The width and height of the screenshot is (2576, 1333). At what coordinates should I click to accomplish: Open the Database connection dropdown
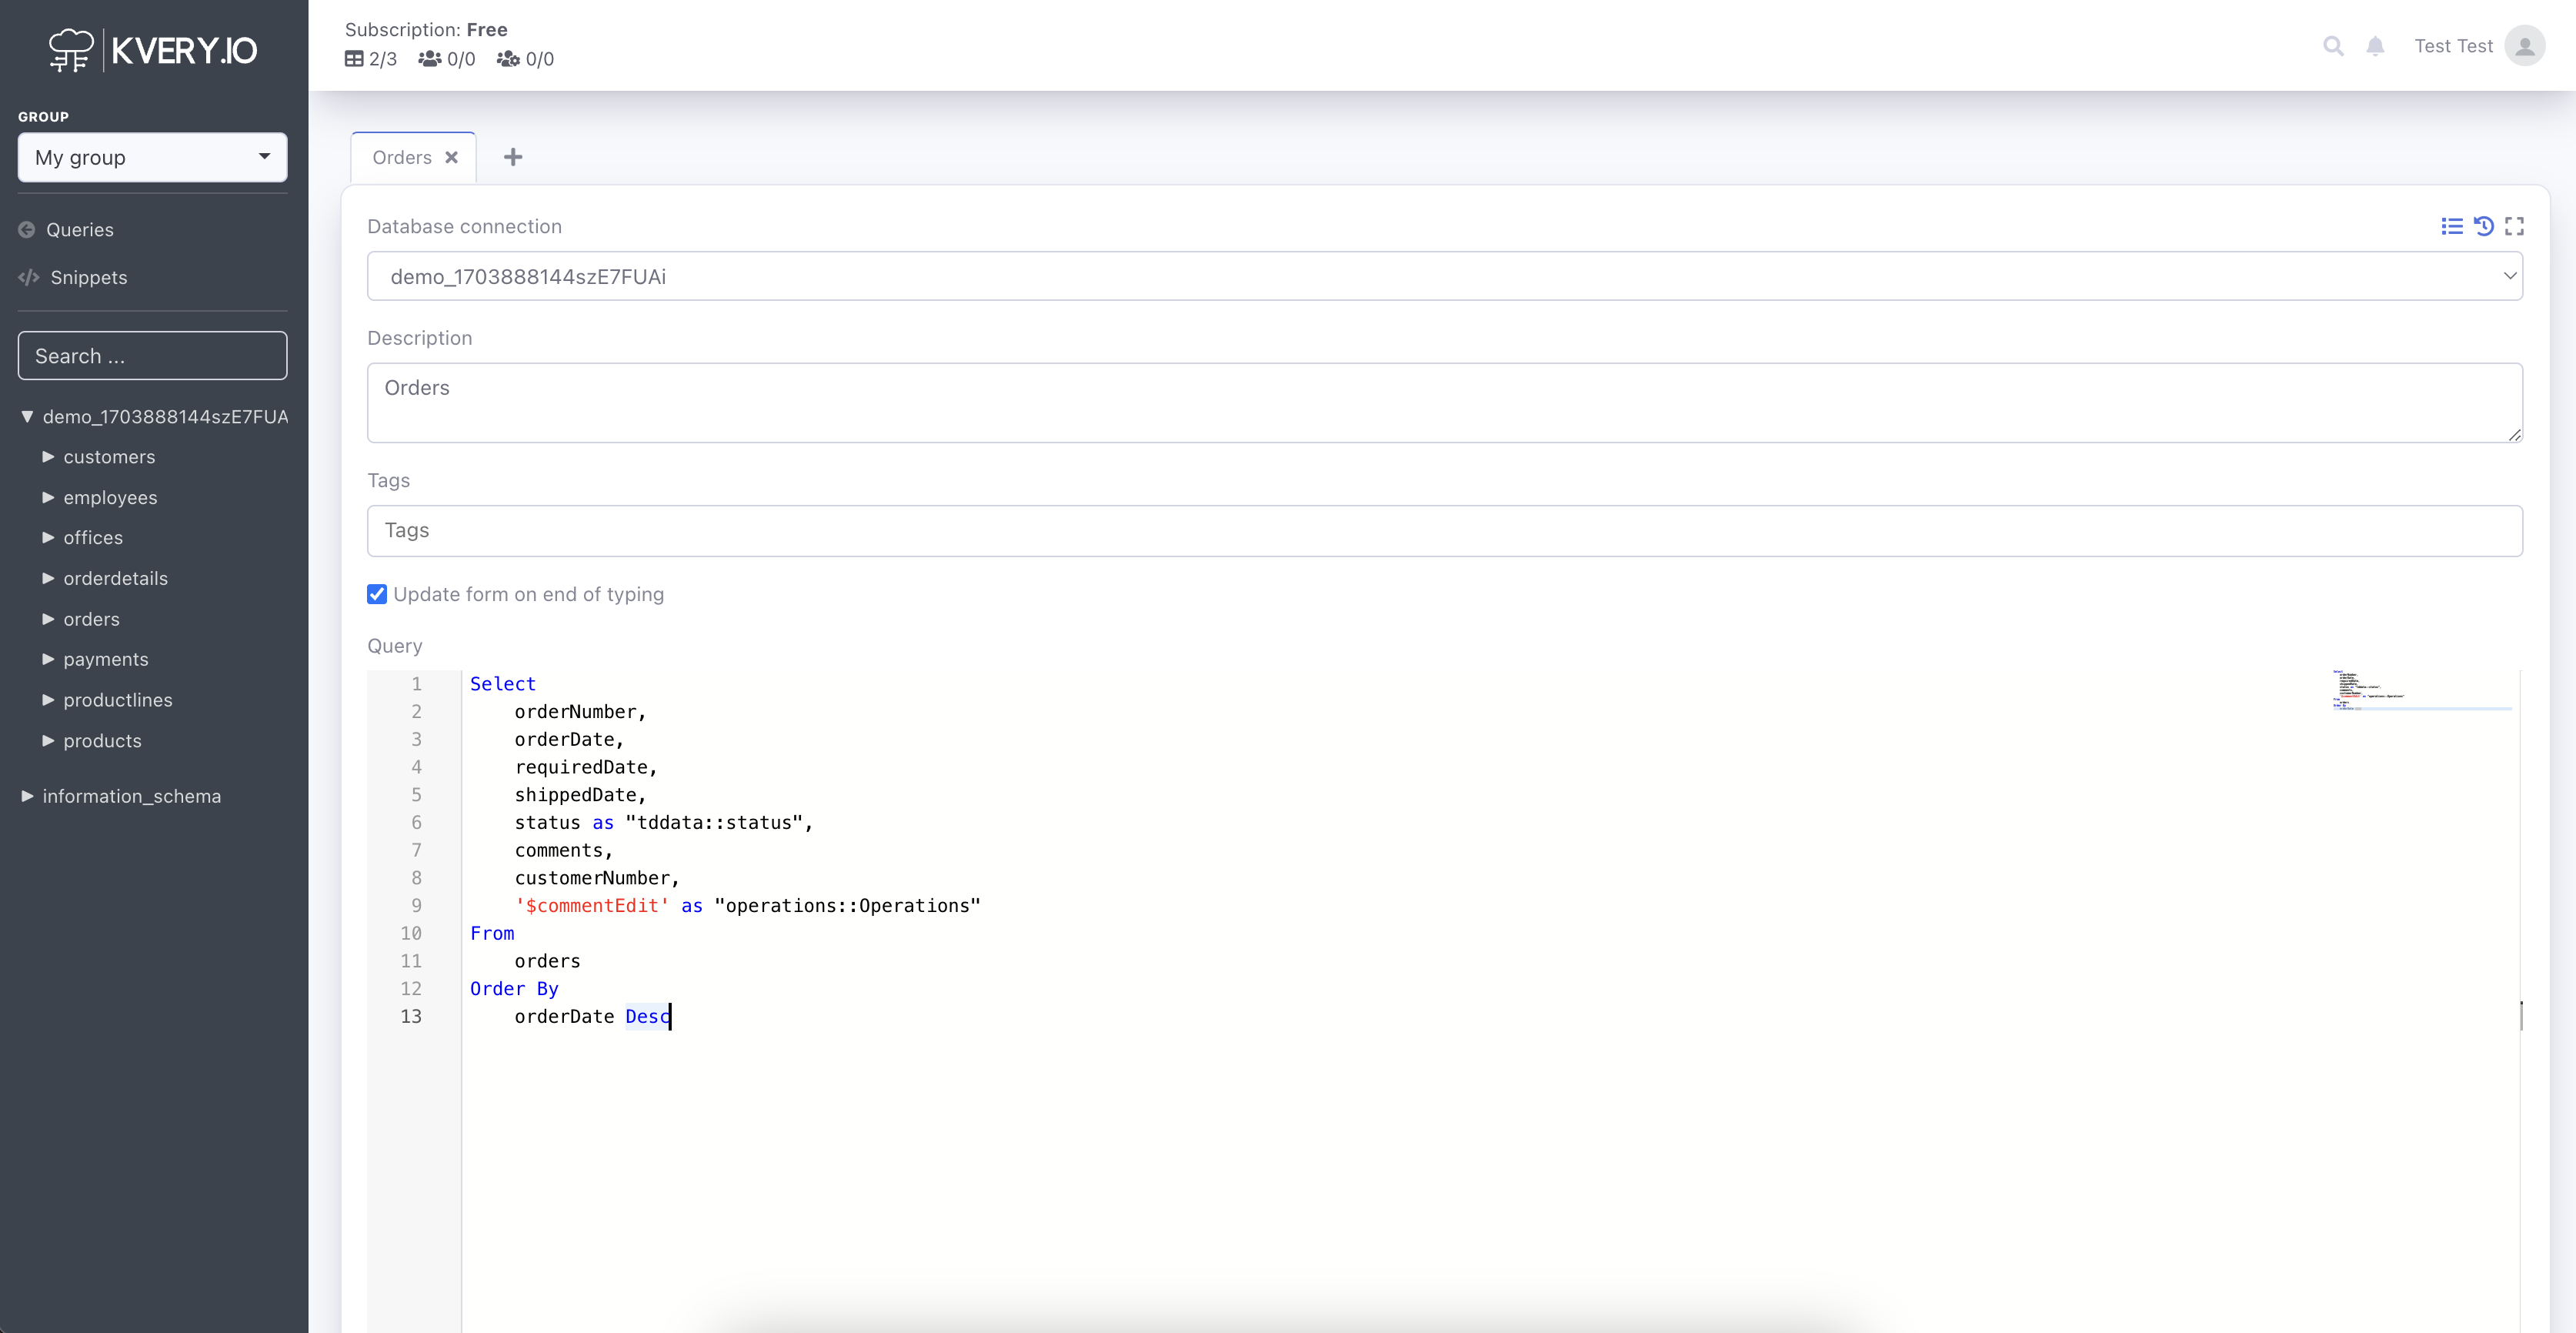pos(1444,276)
